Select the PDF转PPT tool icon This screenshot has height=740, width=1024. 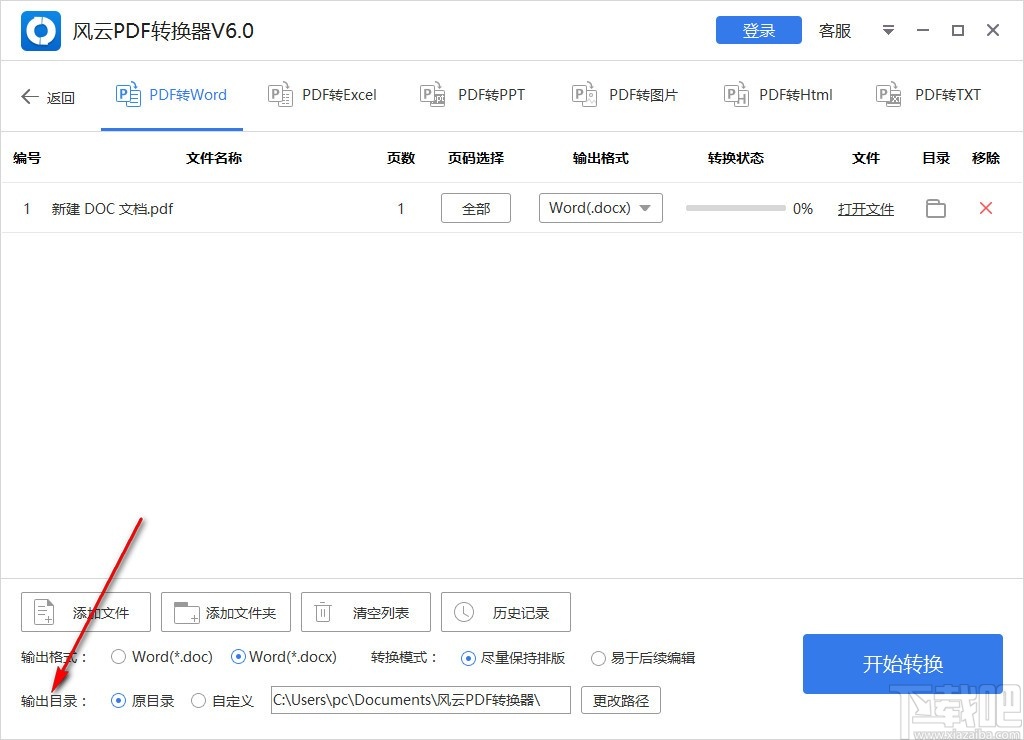pyautogui.click(x=432, y=94)
